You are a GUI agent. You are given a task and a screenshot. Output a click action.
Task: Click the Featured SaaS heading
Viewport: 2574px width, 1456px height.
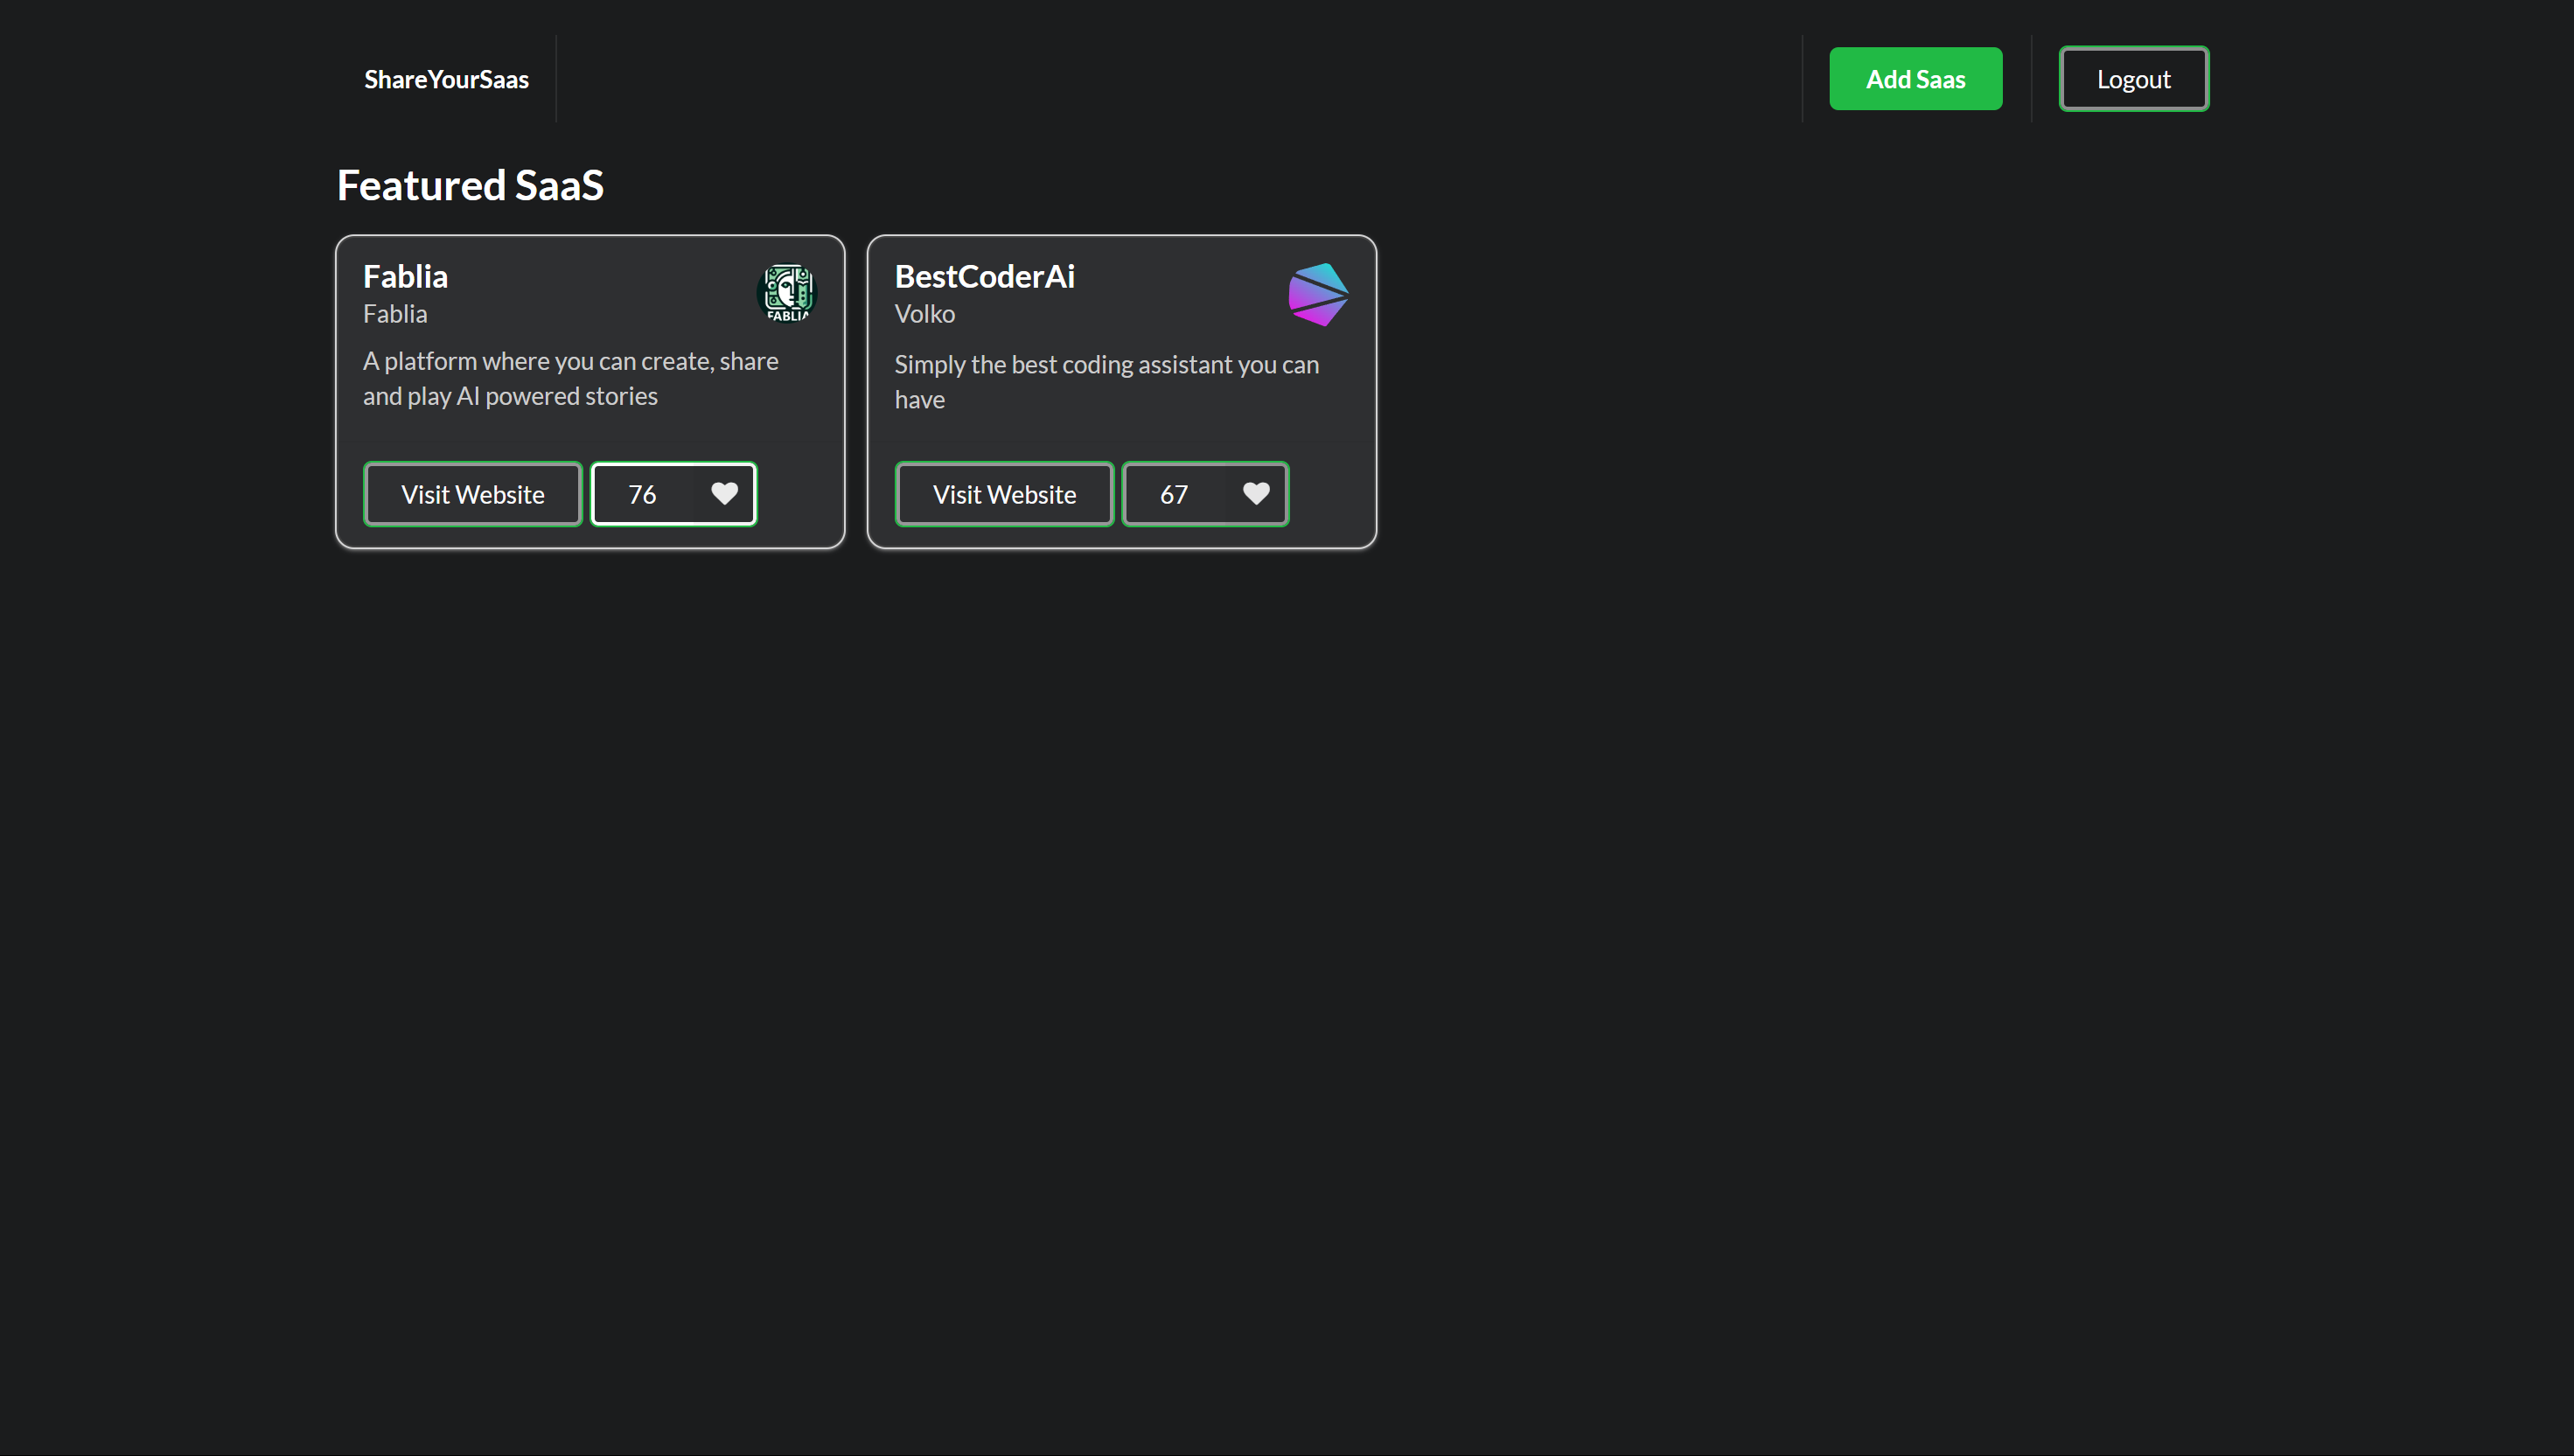pyautogui.click(x=470, y=185)
